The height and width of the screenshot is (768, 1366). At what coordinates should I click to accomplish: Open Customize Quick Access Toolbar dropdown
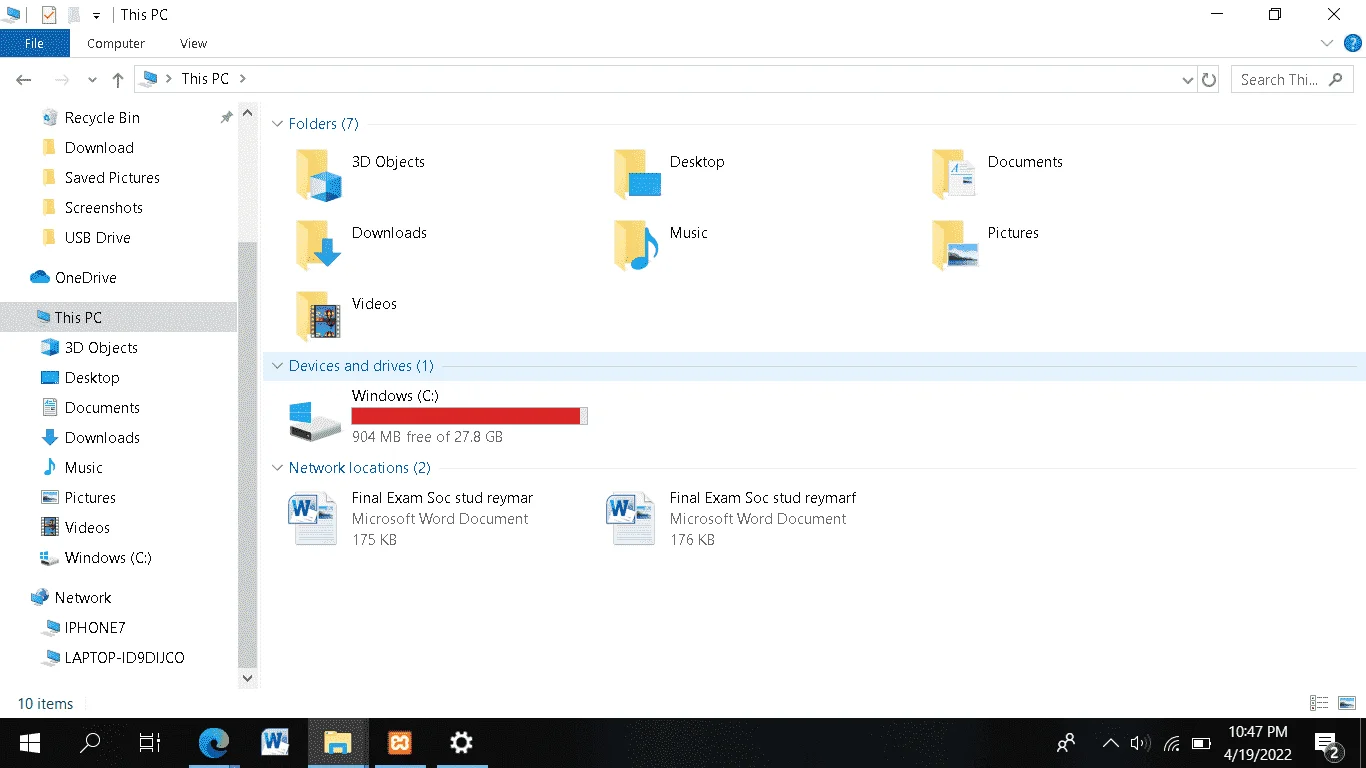coord(96,16)
